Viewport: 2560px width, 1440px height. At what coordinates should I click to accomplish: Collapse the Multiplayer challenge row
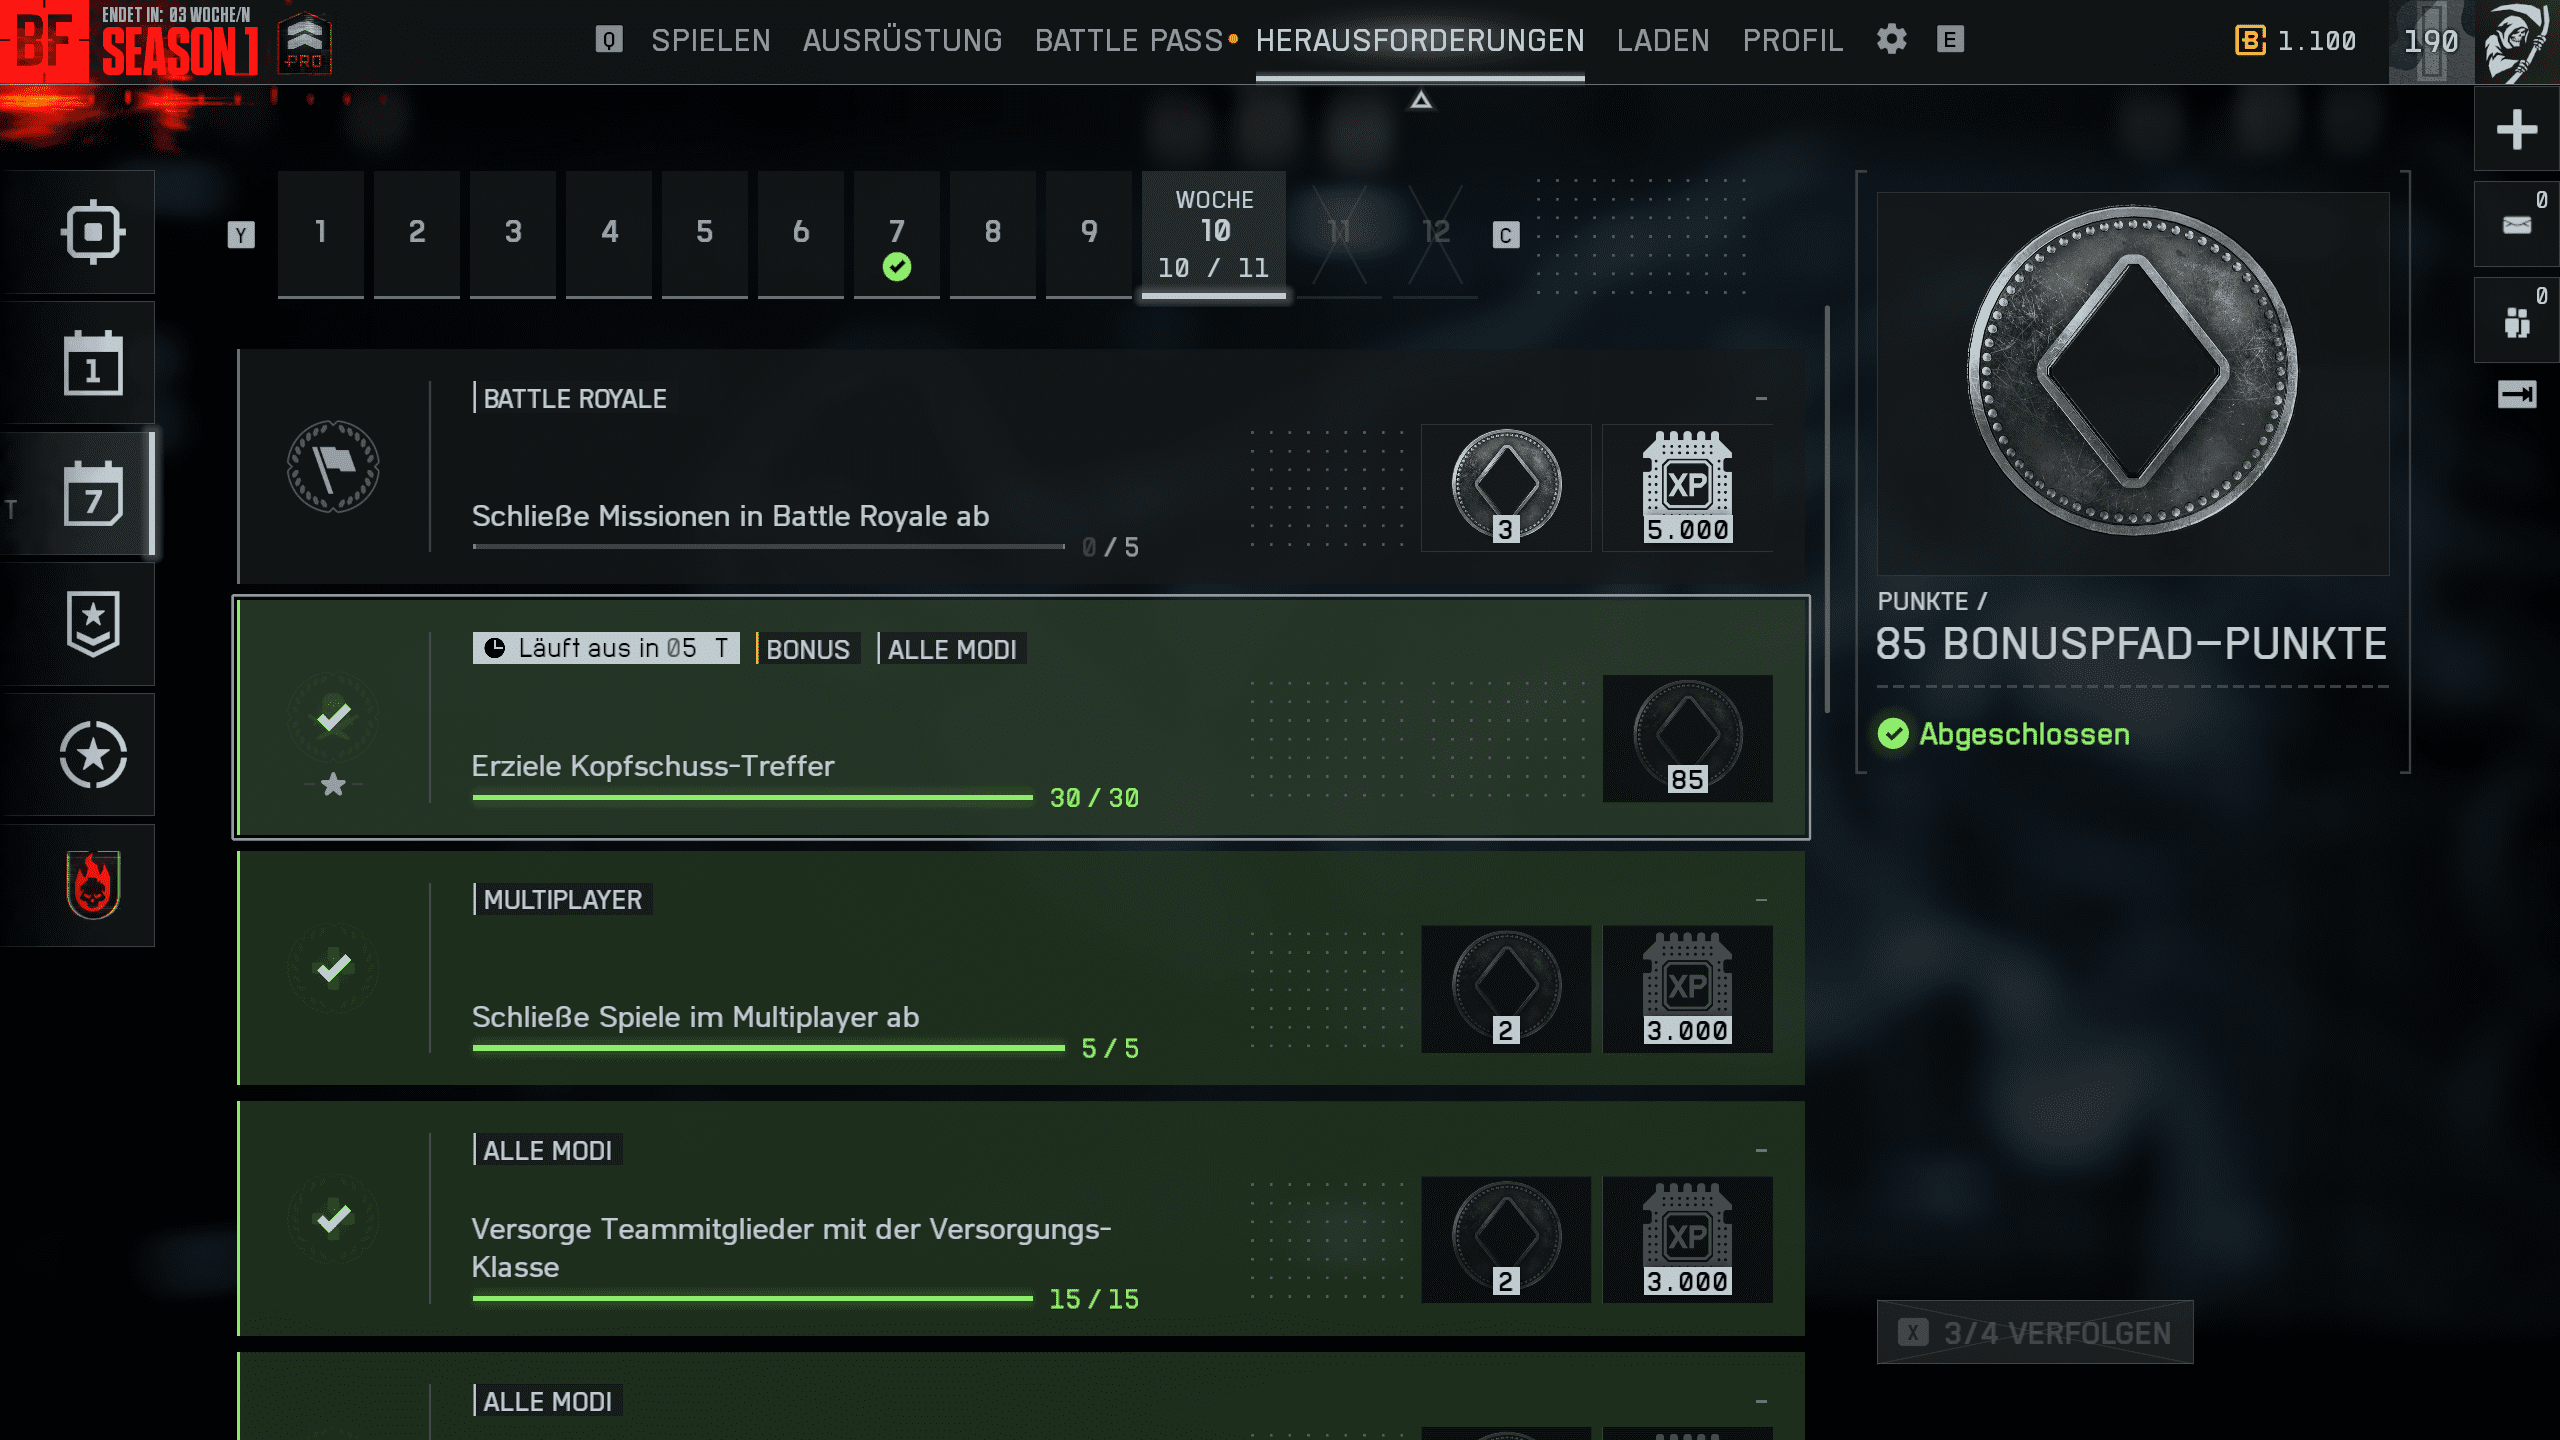point(1761,900)
